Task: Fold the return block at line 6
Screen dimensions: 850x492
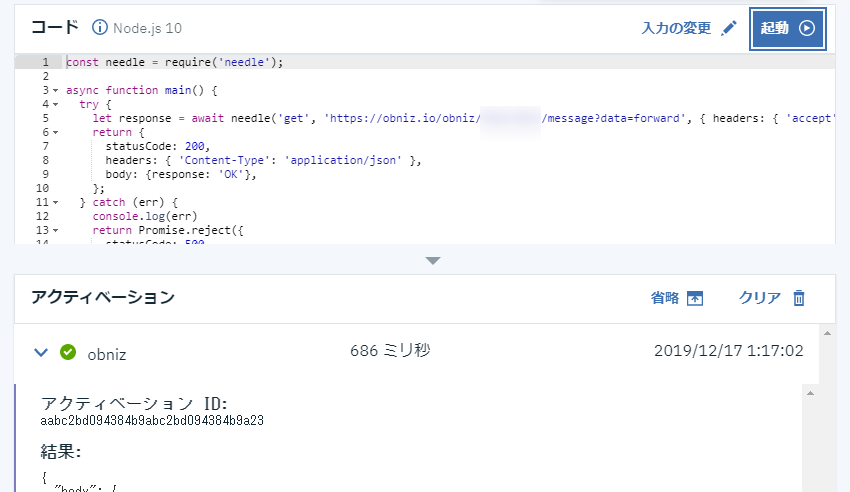Action: [x=55, y=132]
